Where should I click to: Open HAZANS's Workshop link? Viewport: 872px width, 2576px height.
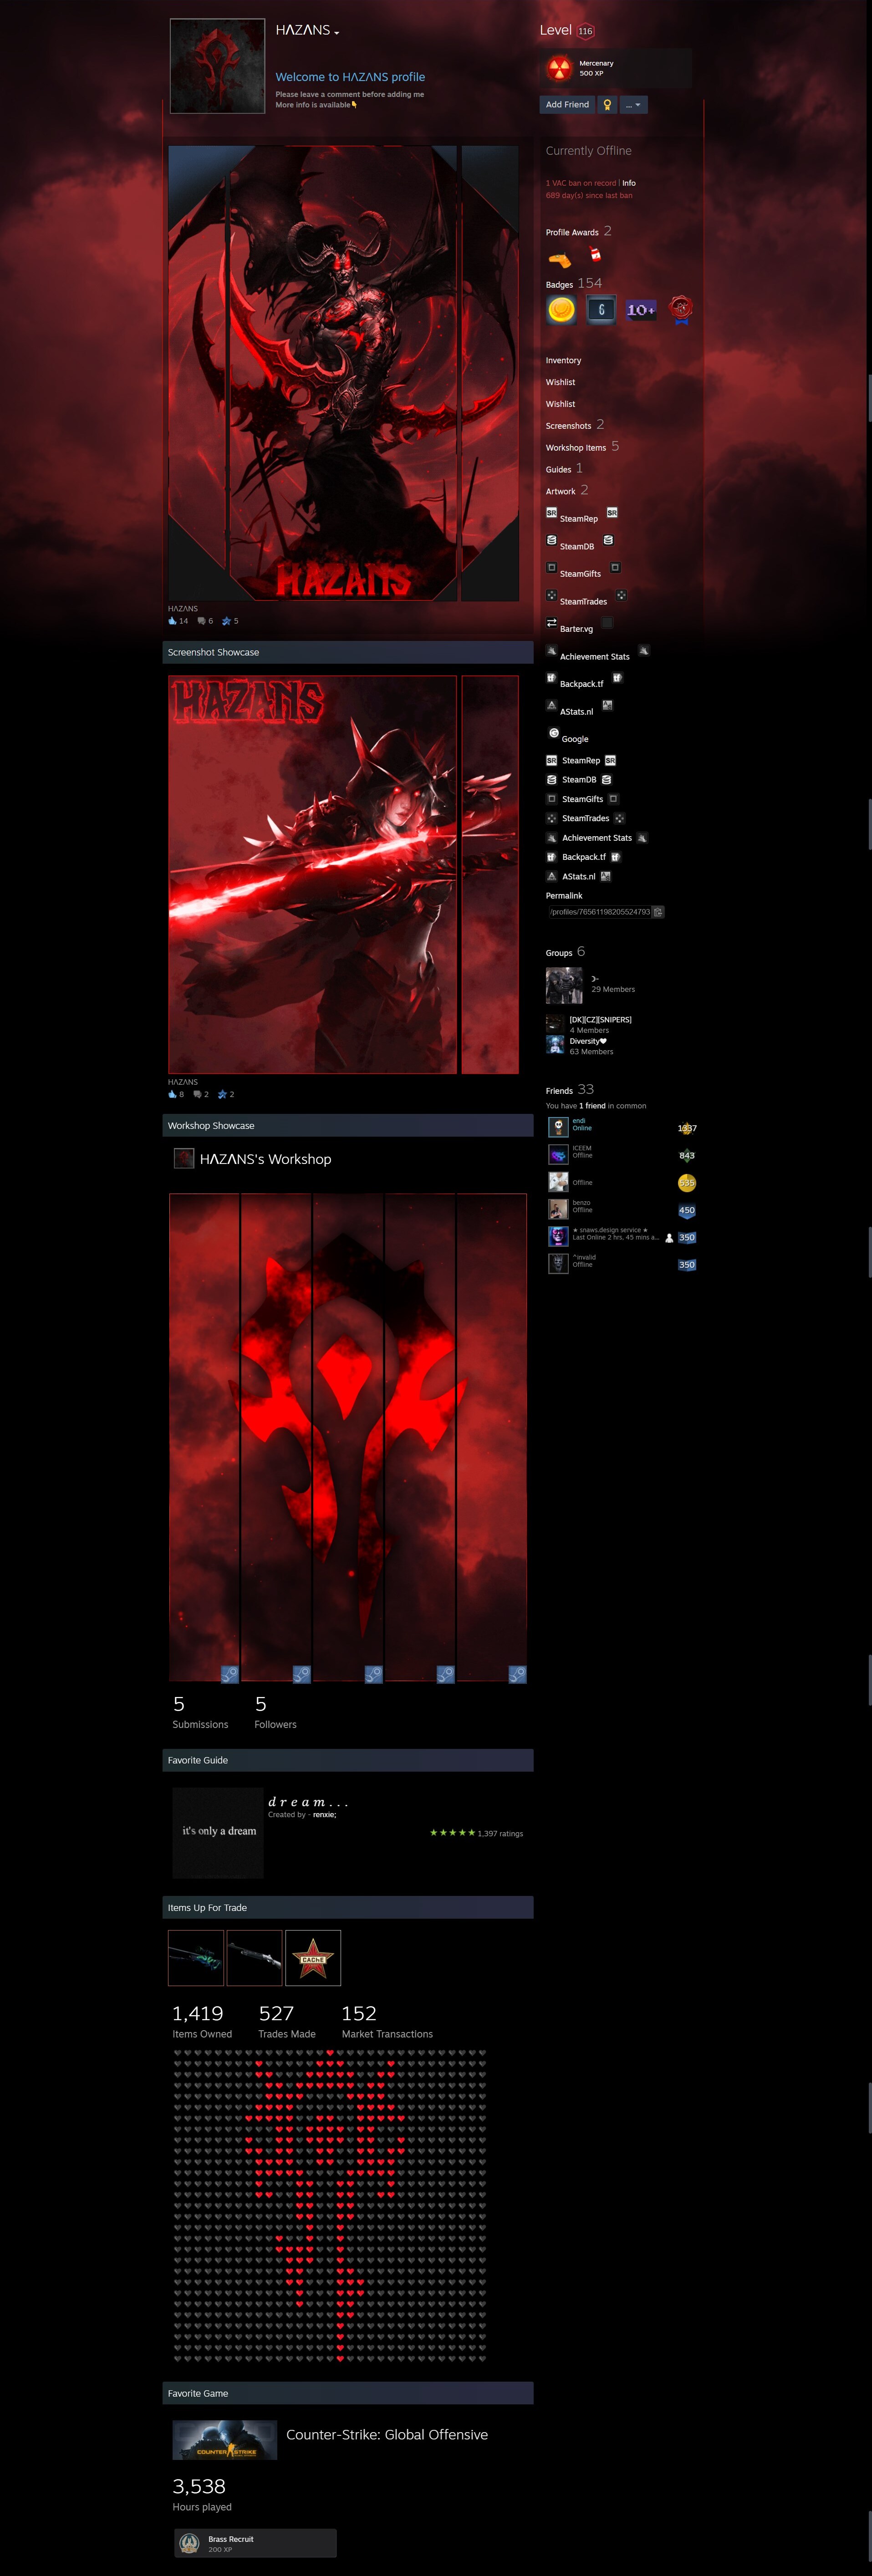tap(265, 1159)
